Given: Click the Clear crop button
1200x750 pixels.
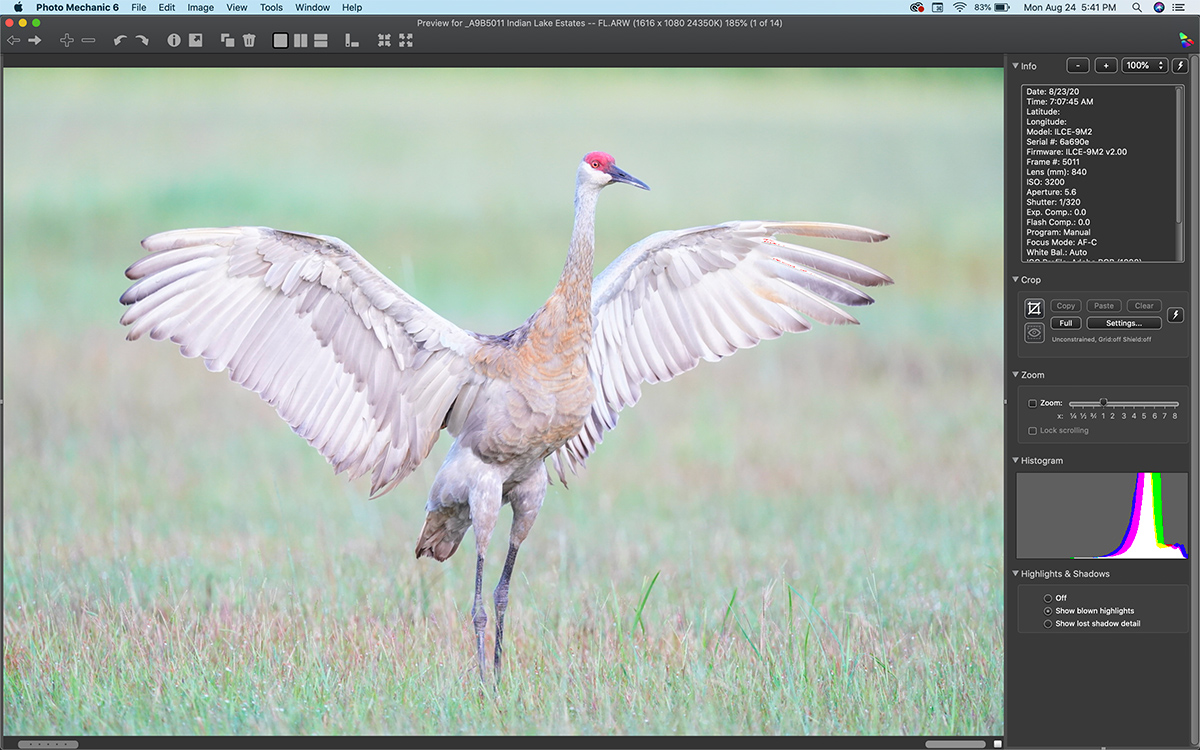Looking at the screenshot, I should click(x=1144, y=306).
